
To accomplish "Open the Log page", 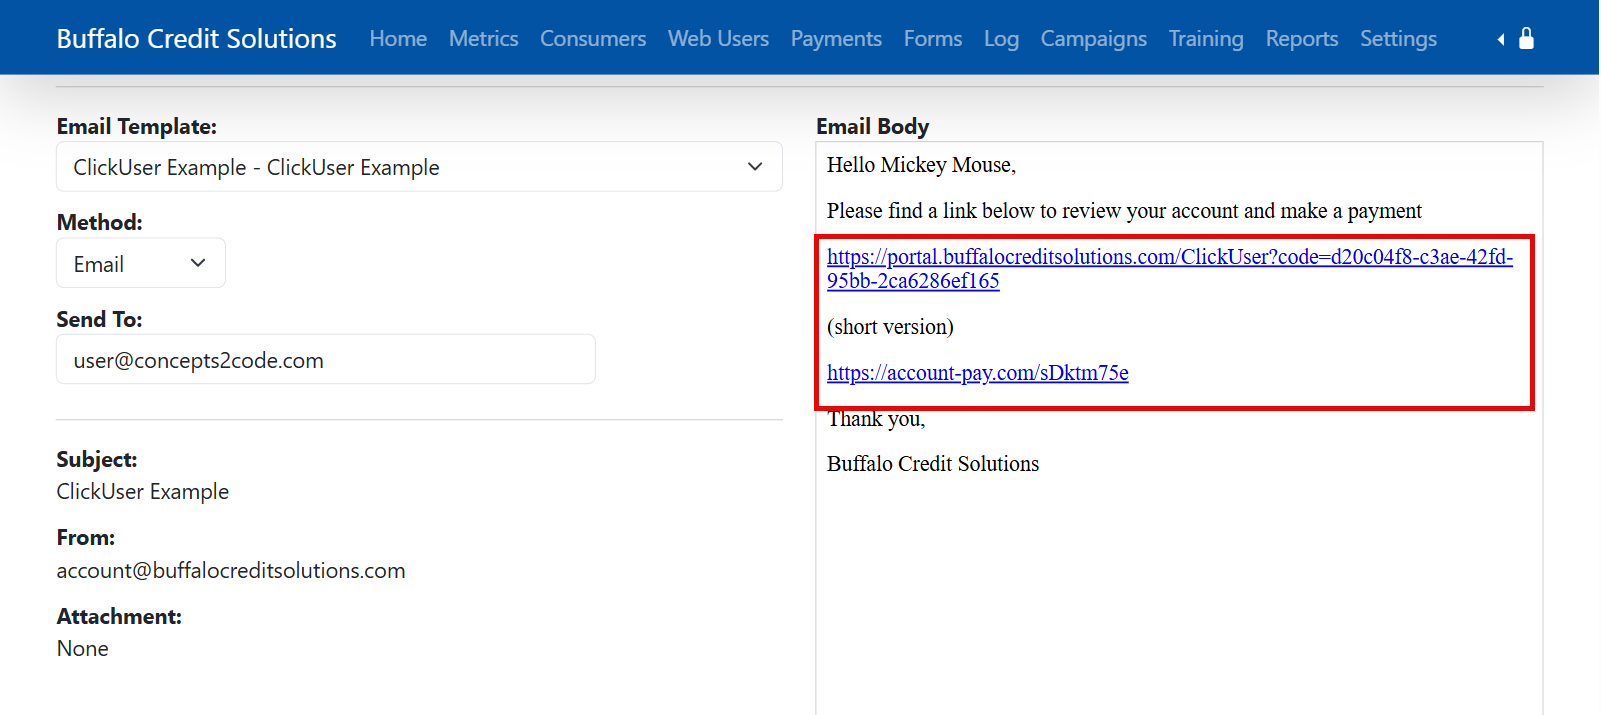I will click(1001, 39).
